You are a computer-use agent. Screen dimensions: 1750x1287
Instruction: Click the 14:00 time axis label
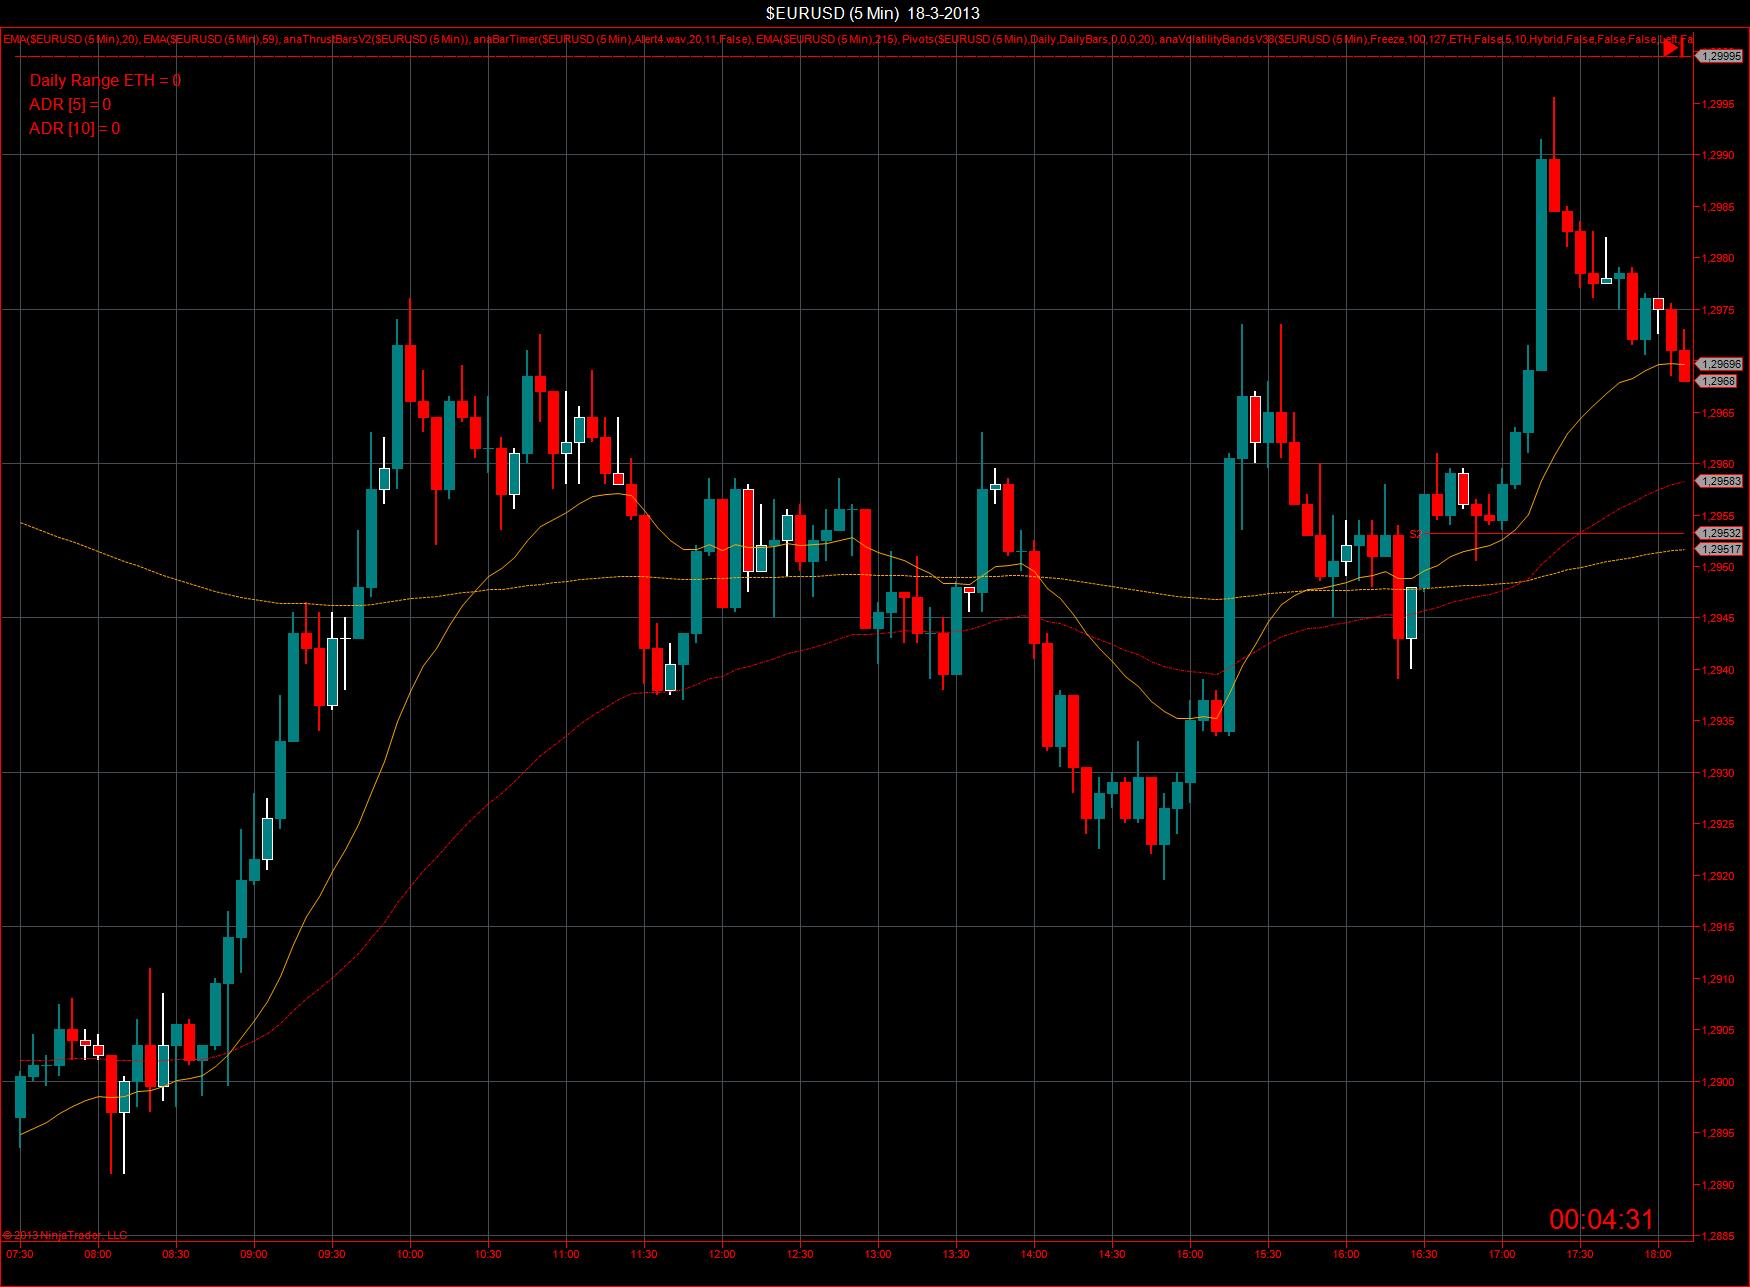[1034, 1254]
